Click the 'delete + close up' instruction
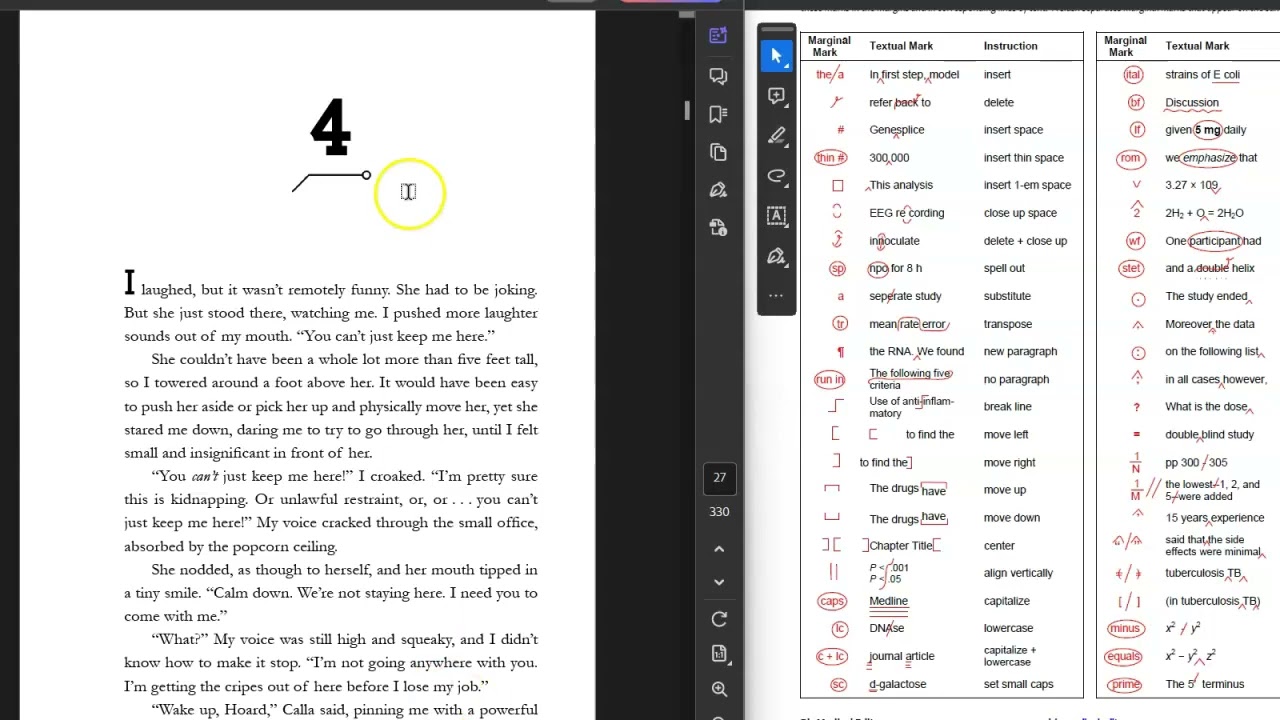Image resolution: width=1280 pixels, height=720 pixels. (1025, 241)
